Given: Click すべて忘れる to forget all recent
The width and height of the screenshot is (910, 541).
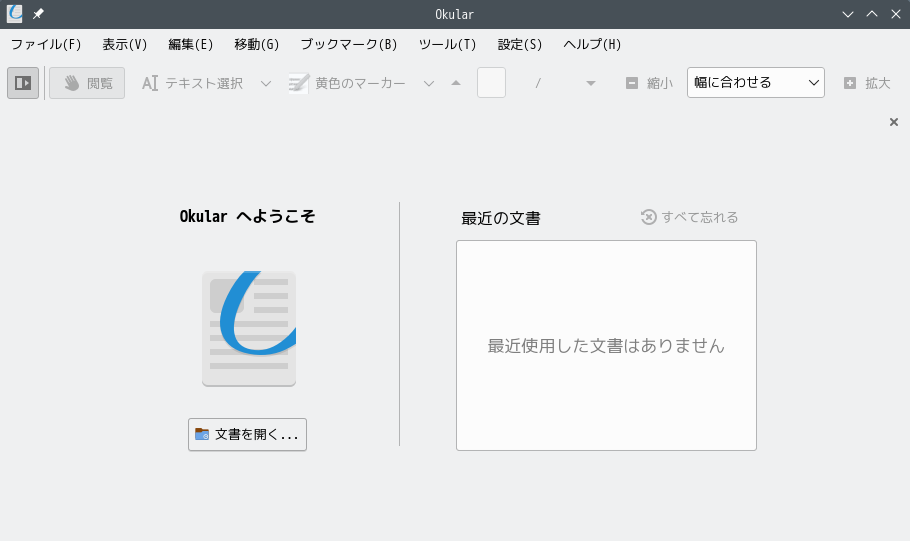Looking at the screenshot, I should pyautogui.click(x=689, y=217).
